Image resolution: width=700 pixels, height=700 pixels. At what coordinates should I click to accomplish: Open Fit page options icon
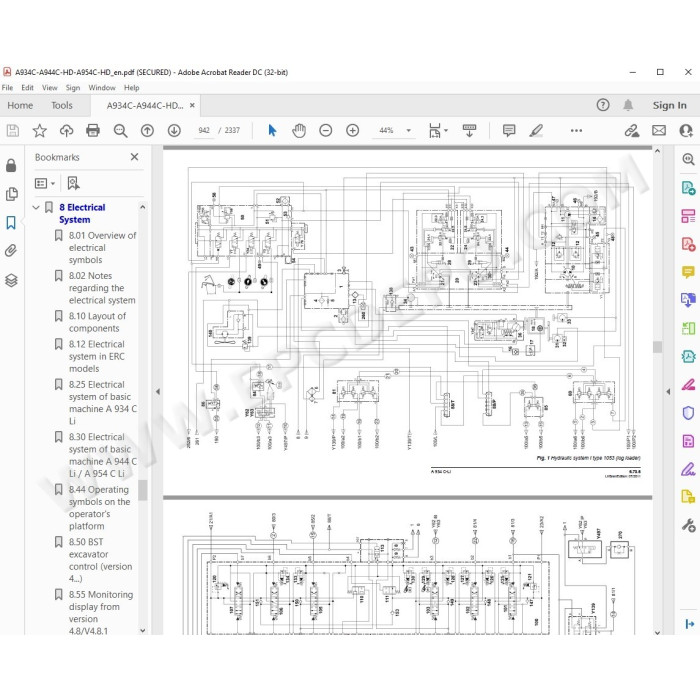(x=437, y=130)
